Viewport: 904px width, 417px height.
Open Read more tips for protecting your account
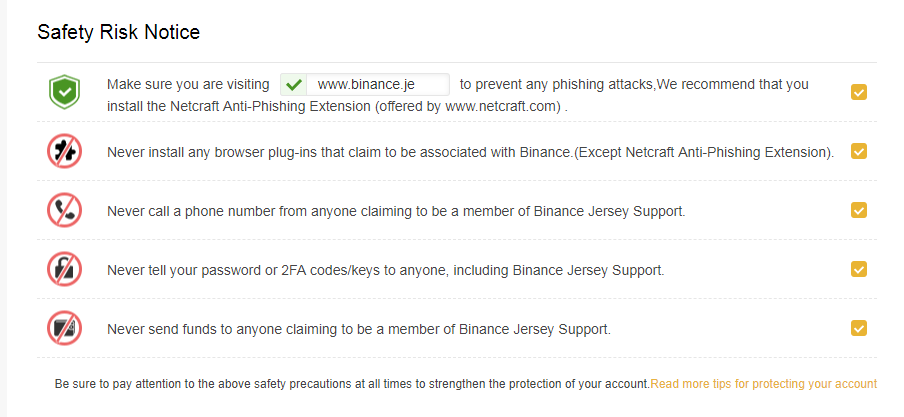coord(763,384)
